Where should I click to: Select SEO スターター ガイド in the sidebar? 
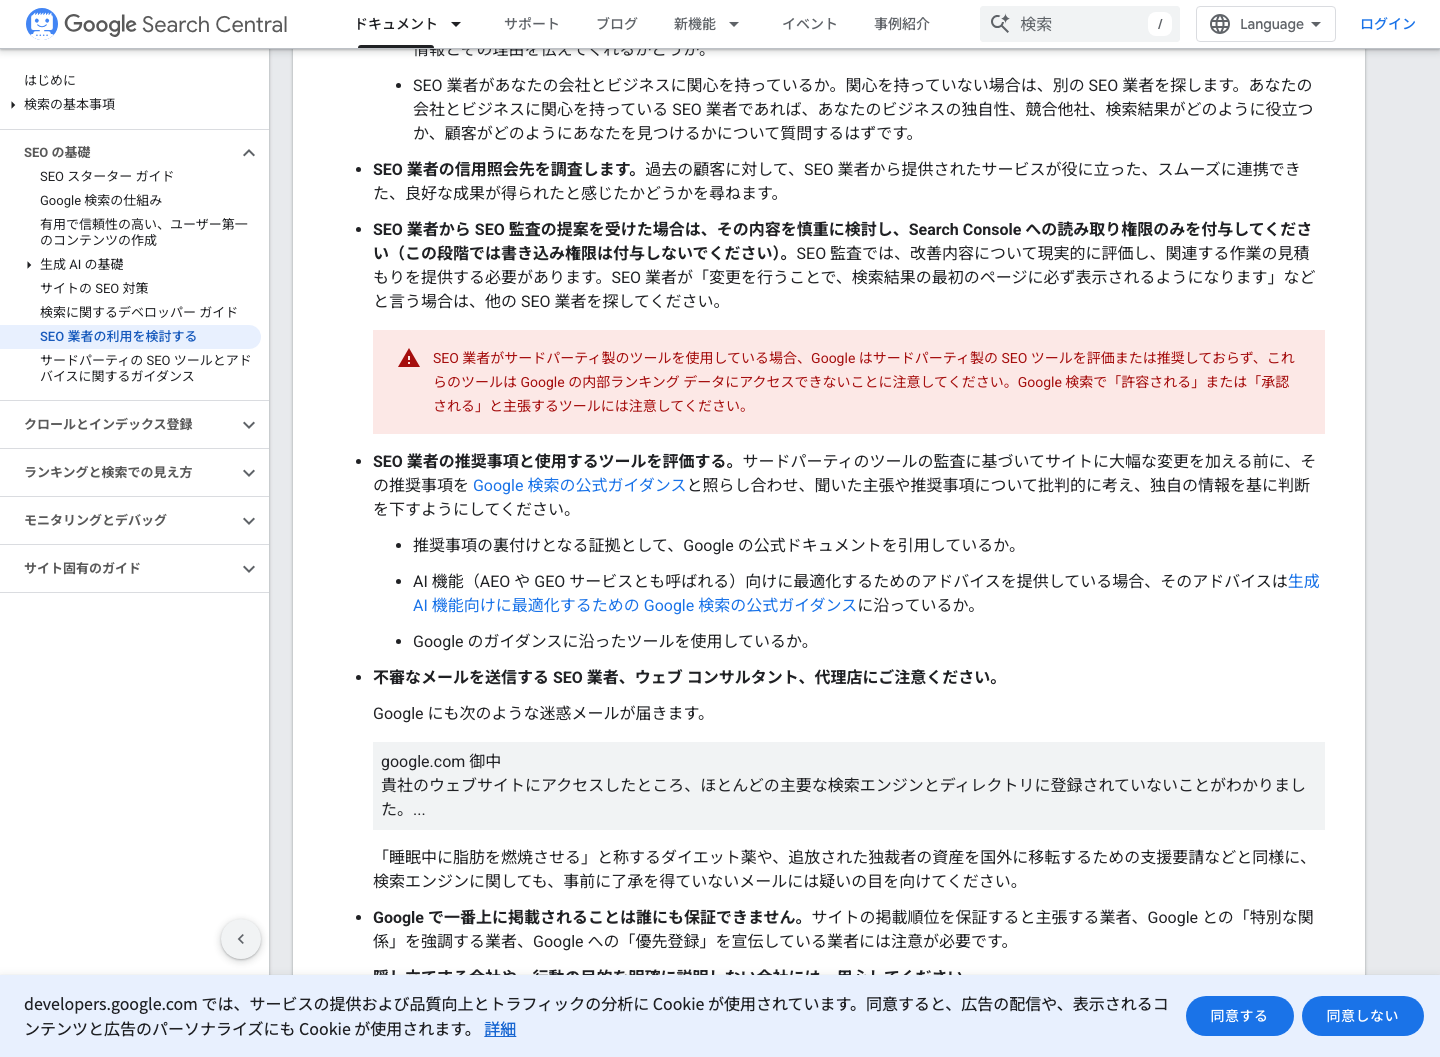(x=107, y=176)
